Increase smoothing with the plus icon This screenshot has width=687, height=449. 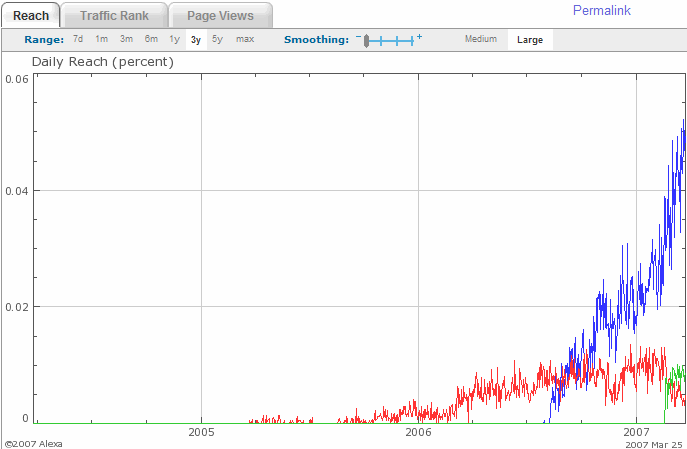(x=419, y=37)
